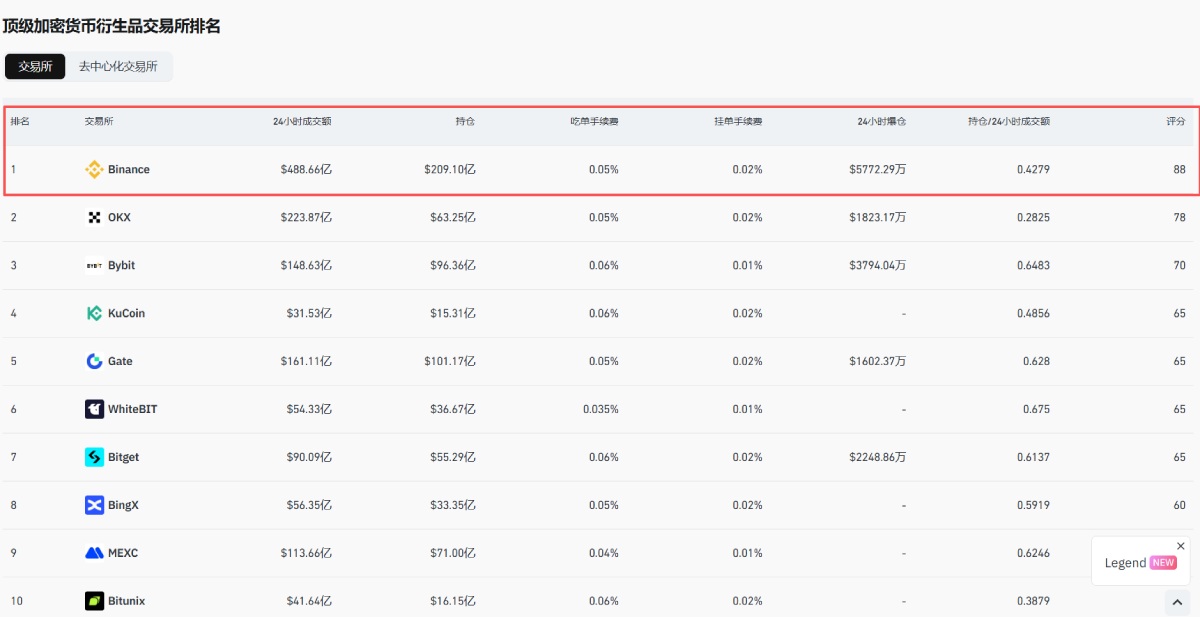Click Bitunix ratio 0.3879
Image resolution: width=1200 pixels, height=617 pixels.
[x=1034, y=602]
